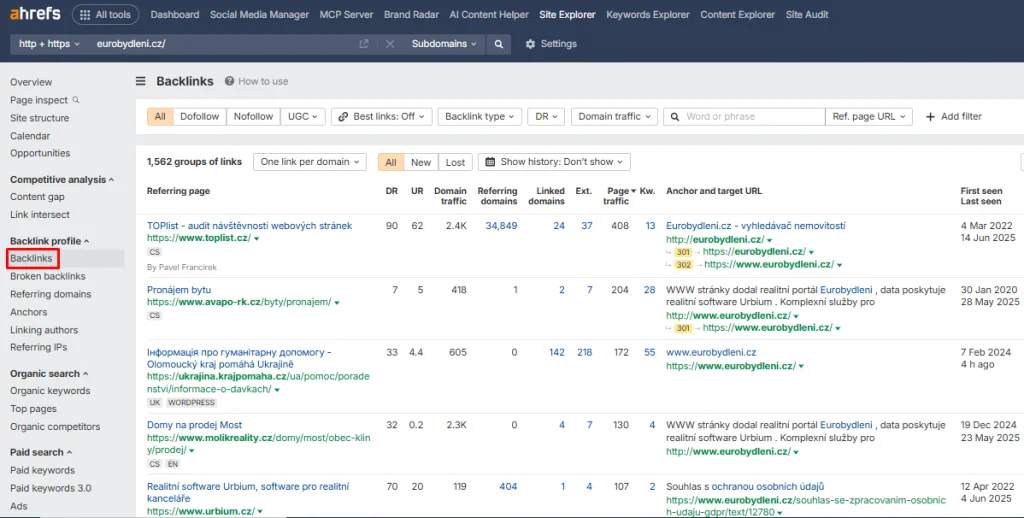Open the TOPlist audit návštěvnosti referring page
Image resolution: width=1024 pixels, height=518 pixels.
tap(249, 226)
